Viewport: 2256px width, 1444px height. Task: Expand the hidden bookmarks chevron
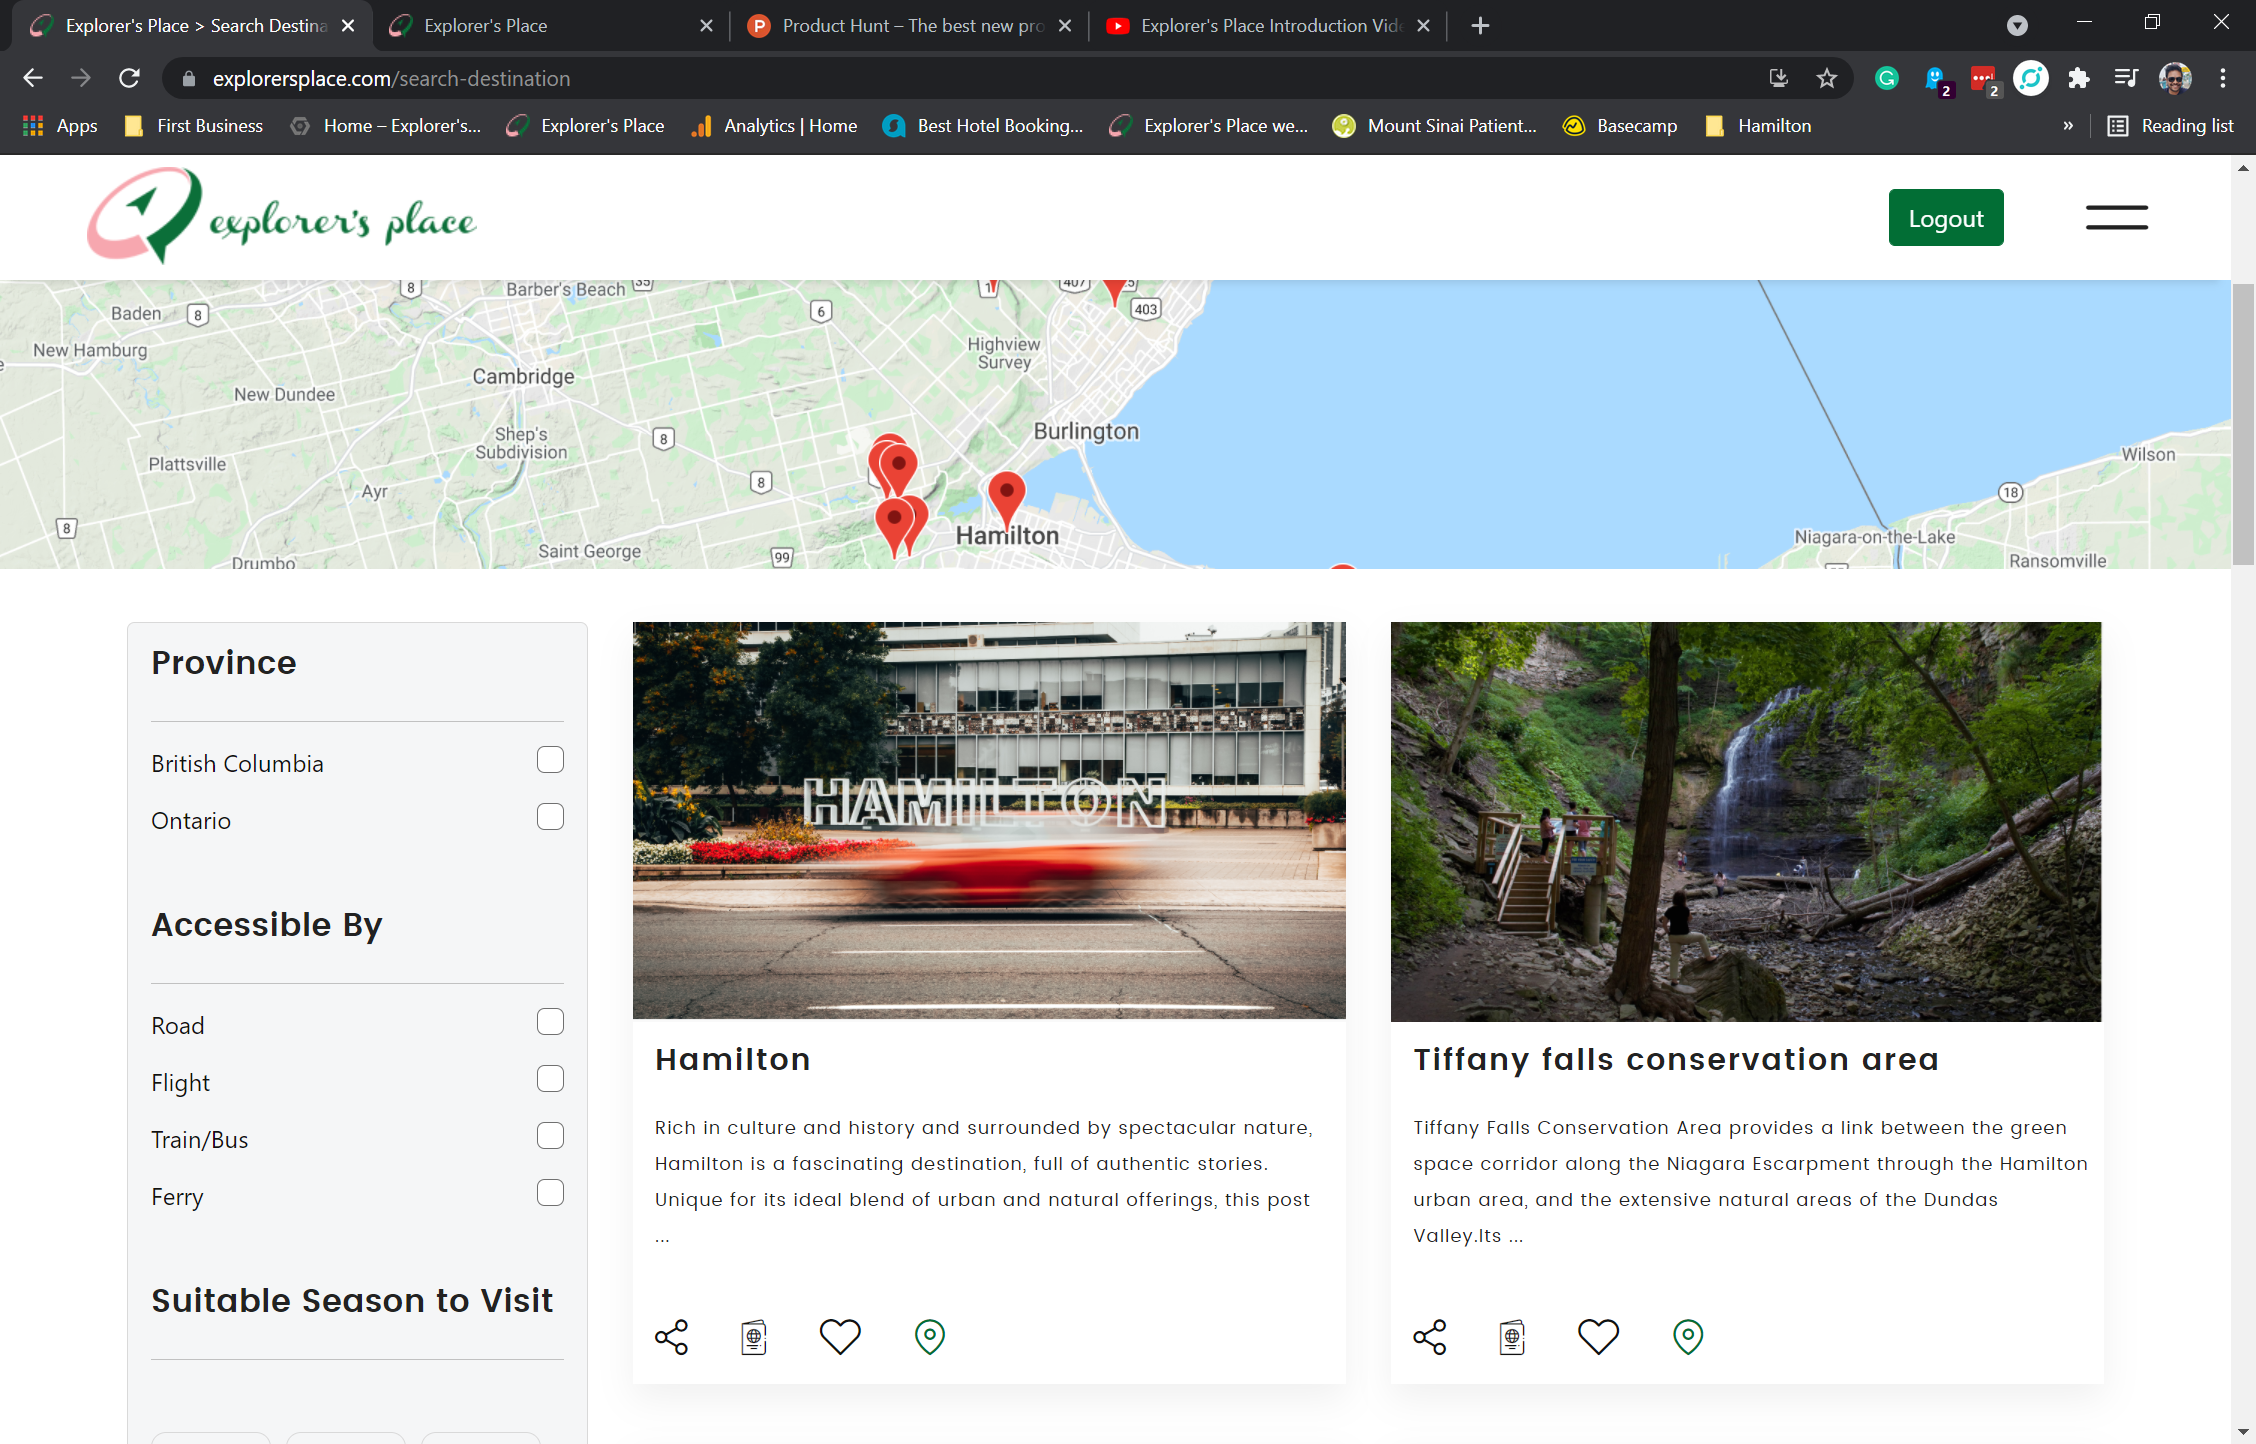pyautogui.click(x=2067, y=126)
